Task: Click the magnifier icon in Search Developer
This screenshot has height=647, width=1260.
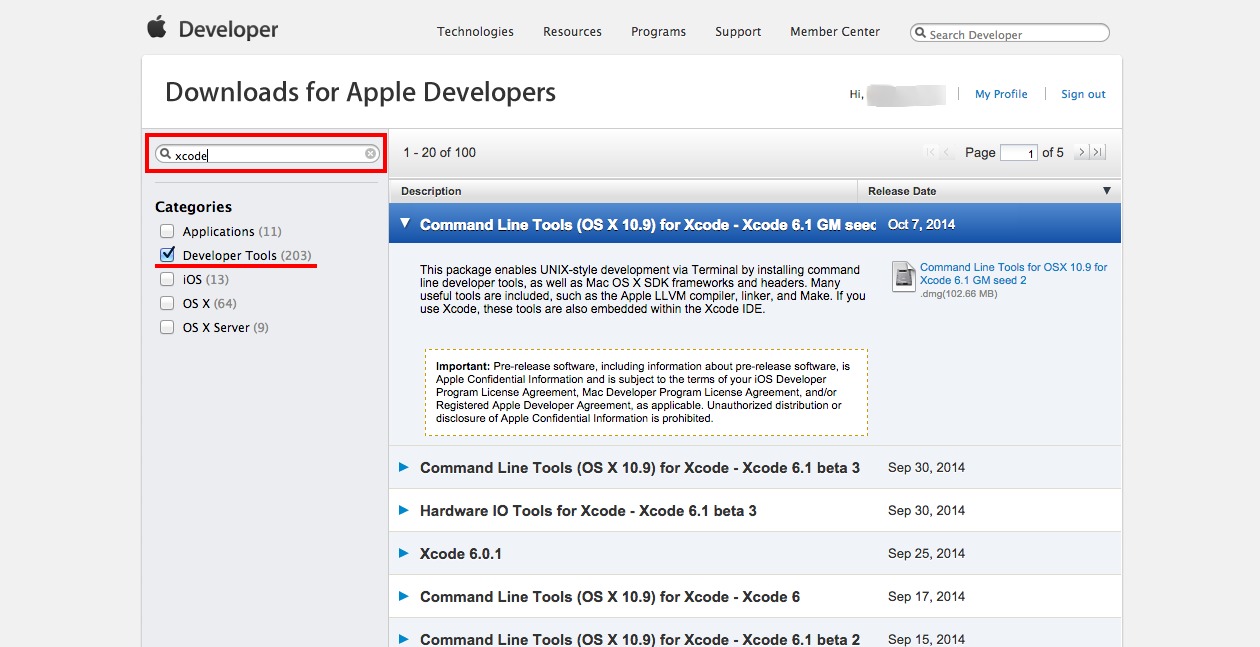Action: point(920,34)
